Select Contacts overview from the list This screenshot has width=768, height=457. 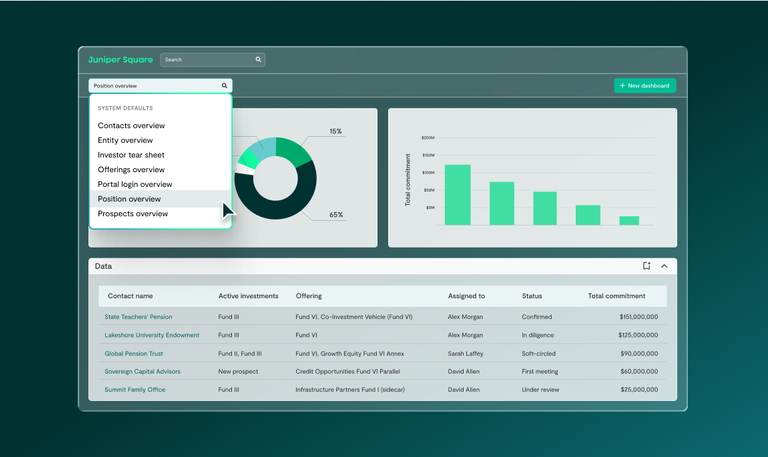pyautogui.click(x=131, y=126)
